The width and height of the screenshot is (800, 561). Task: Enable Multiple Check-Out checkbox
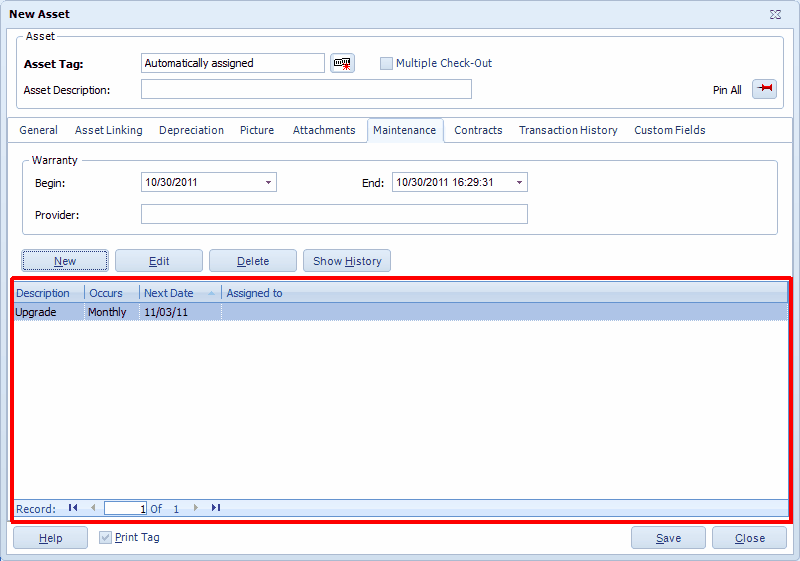[x=386, y=63]
